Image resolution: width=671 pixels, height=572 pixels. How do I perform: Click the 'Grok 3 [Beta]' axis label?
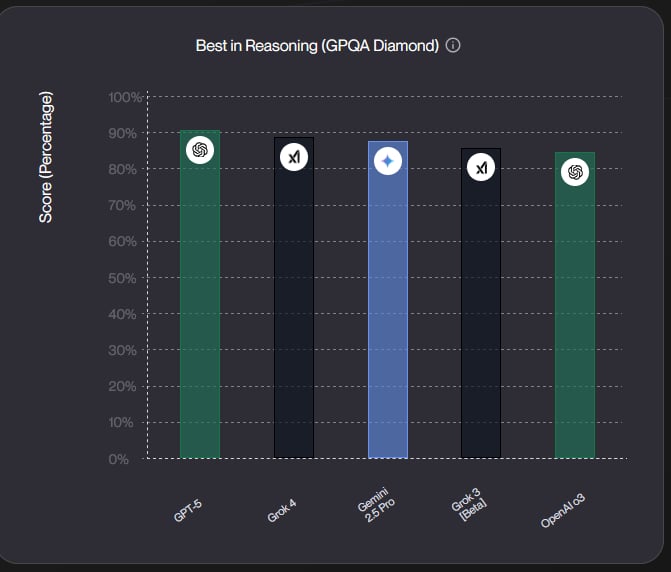(469, 505)
